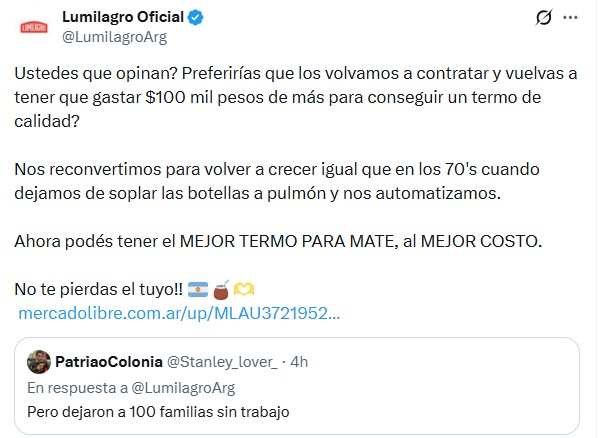The width and height of the screenshot is (607, 438).
Task: Click the @LumilagroArg handle under the name
Action: point(114,37)
